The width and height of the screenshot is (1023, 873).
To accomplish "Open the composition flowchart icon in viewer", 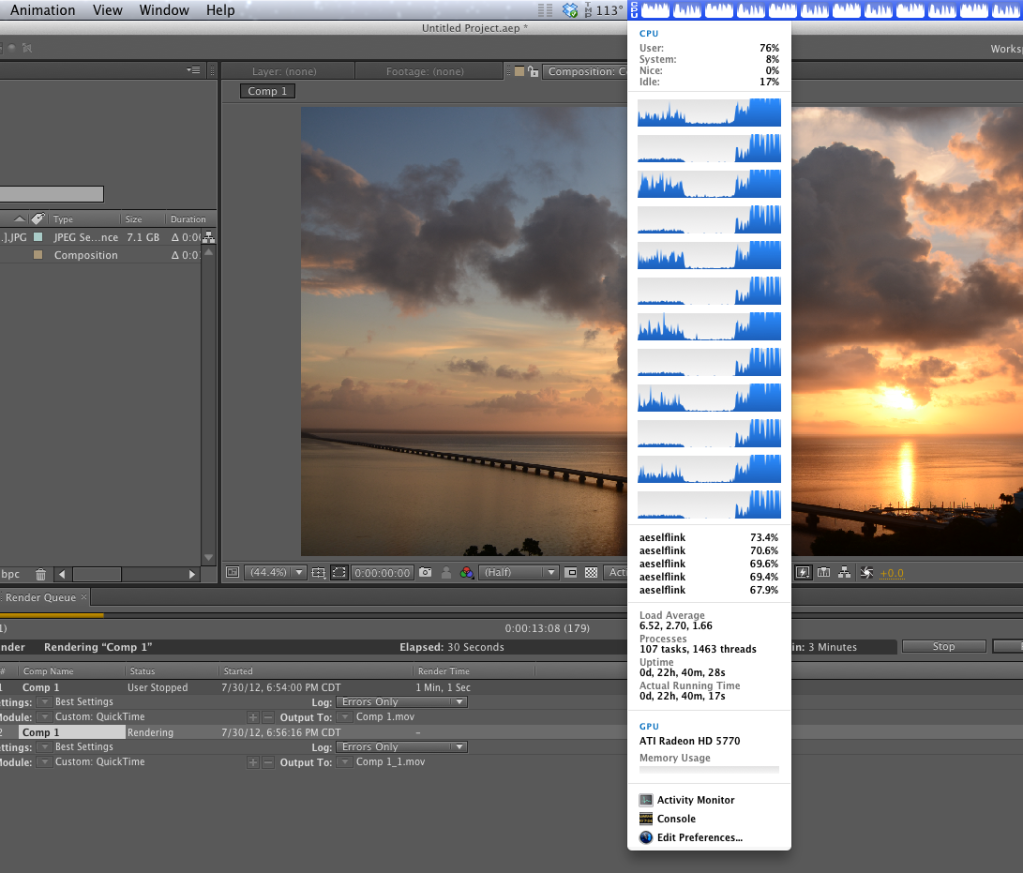I will (845, 573).
